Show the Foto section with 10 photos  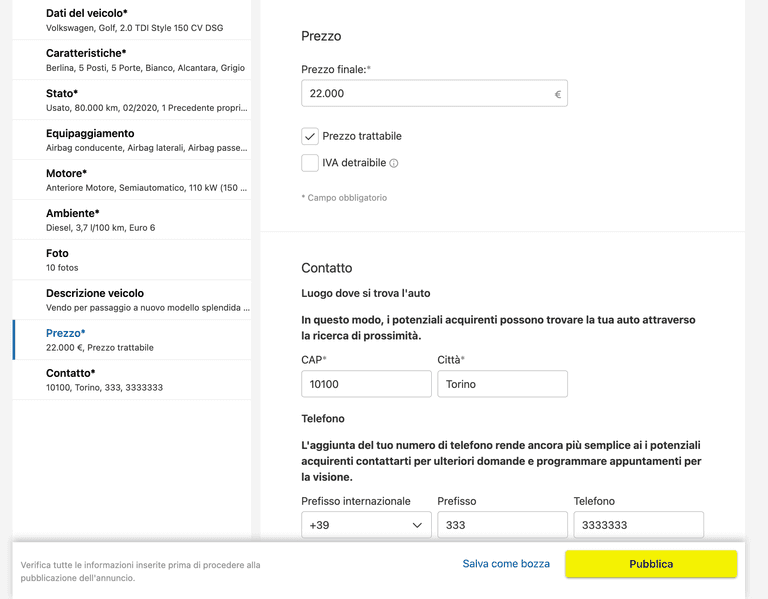[x=132, y=260]
